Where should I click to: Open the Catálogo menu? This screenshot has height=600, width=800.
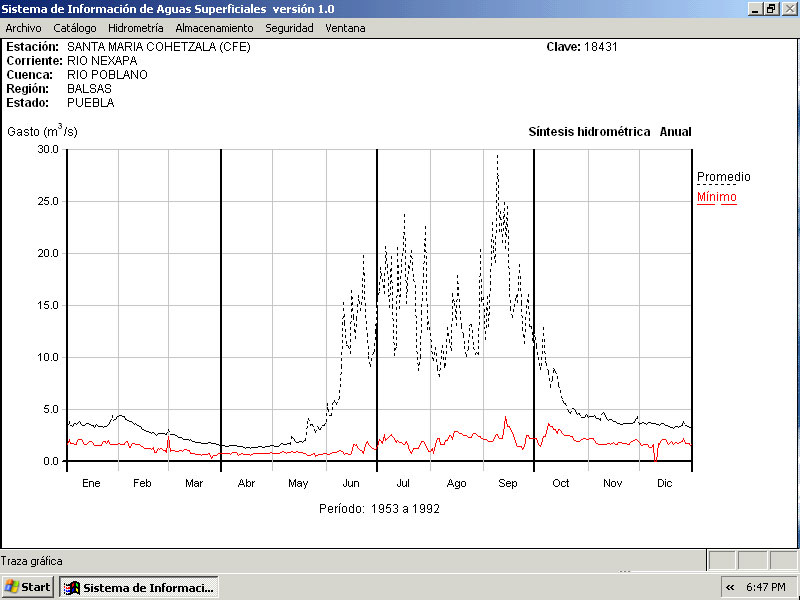click(75, 28)
